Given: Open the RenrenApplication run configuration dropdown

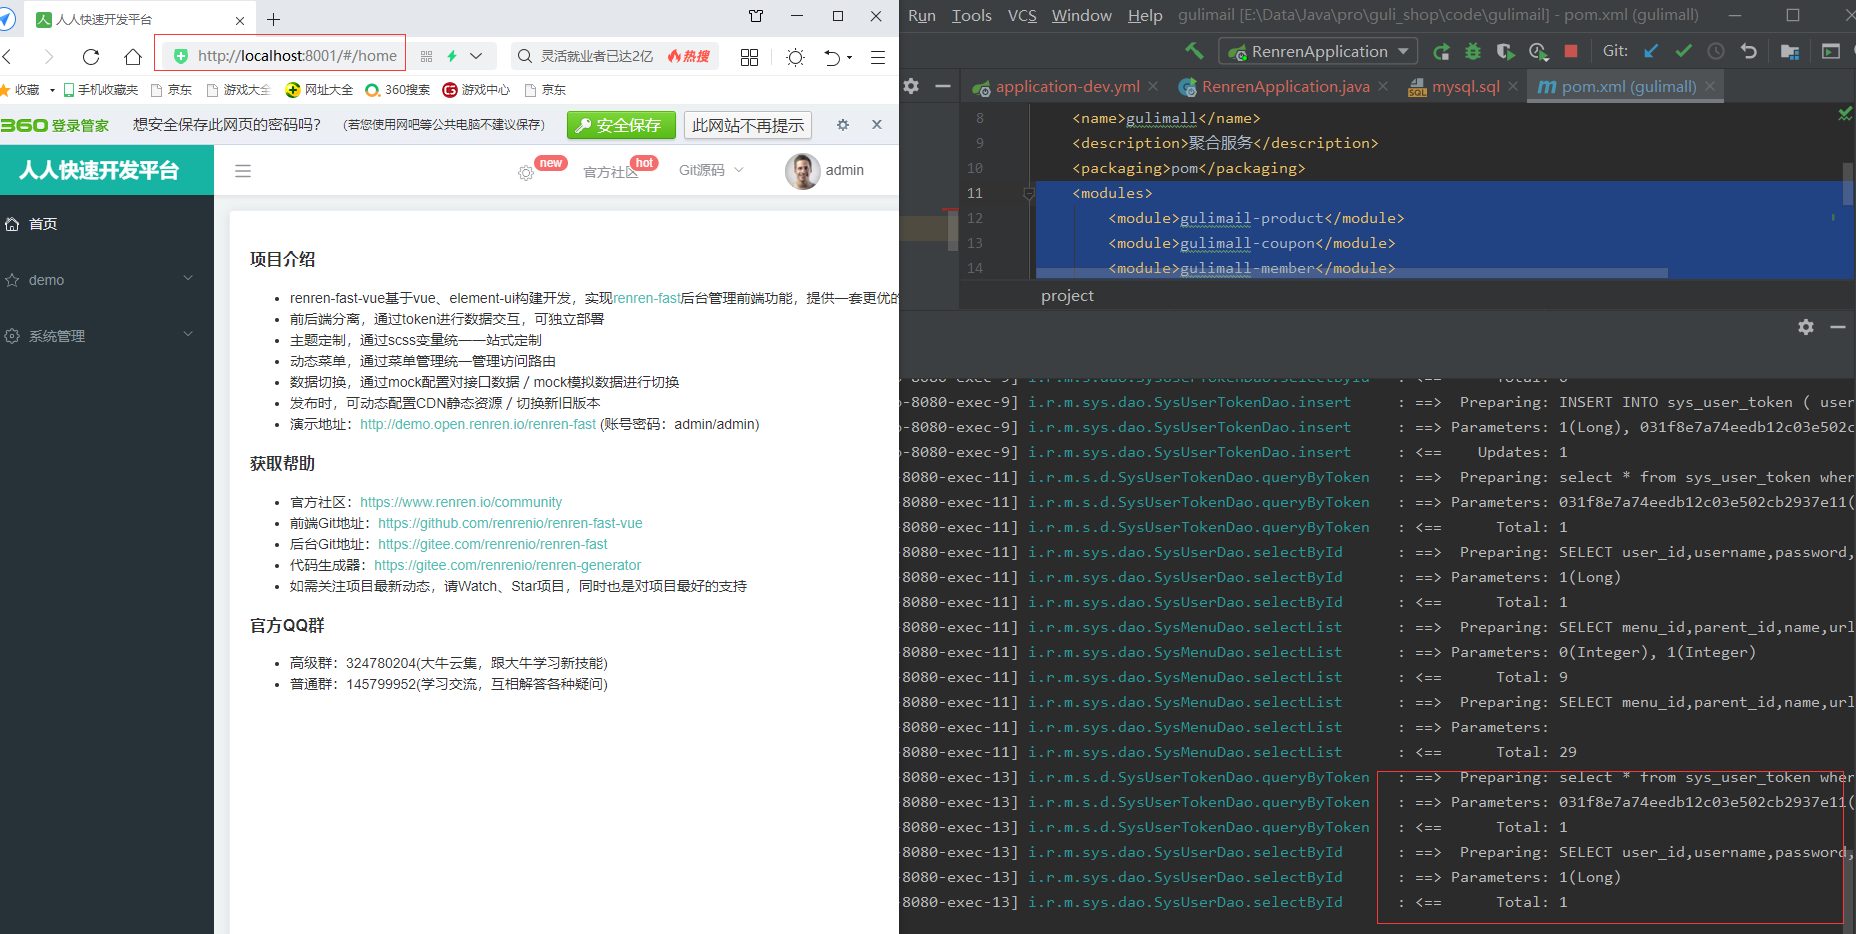Looking at the screenshot, I should pos(1320,51).
